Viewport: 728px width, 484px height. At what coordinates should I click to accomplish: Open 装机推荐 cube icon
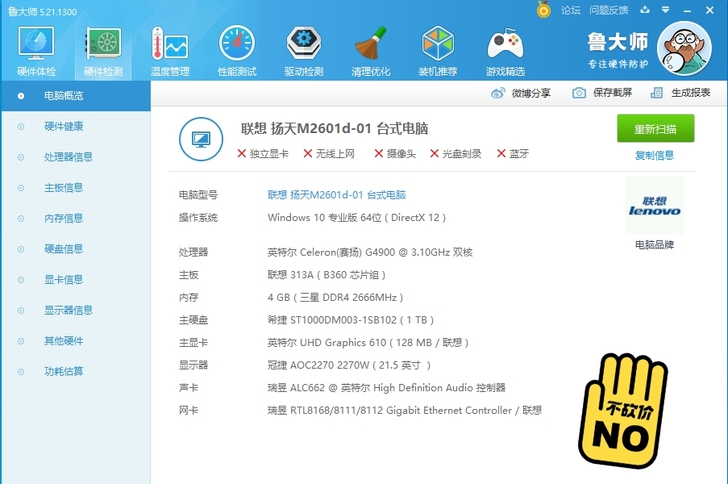[437, 51]
